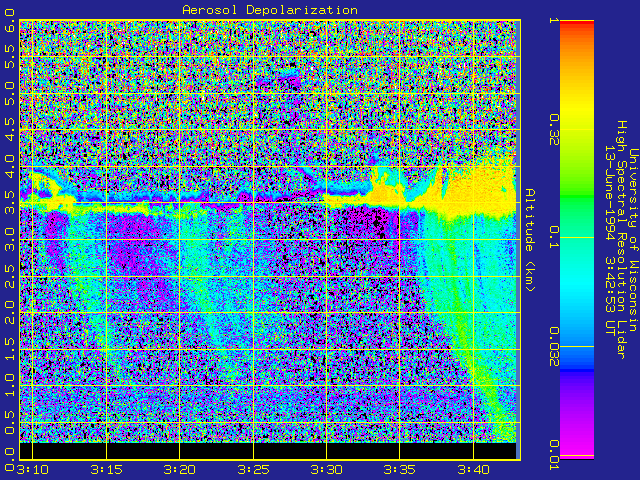The height and width of the screenshot is (480, 640).
Task: Click the color scale label 1
Action: 554,20
